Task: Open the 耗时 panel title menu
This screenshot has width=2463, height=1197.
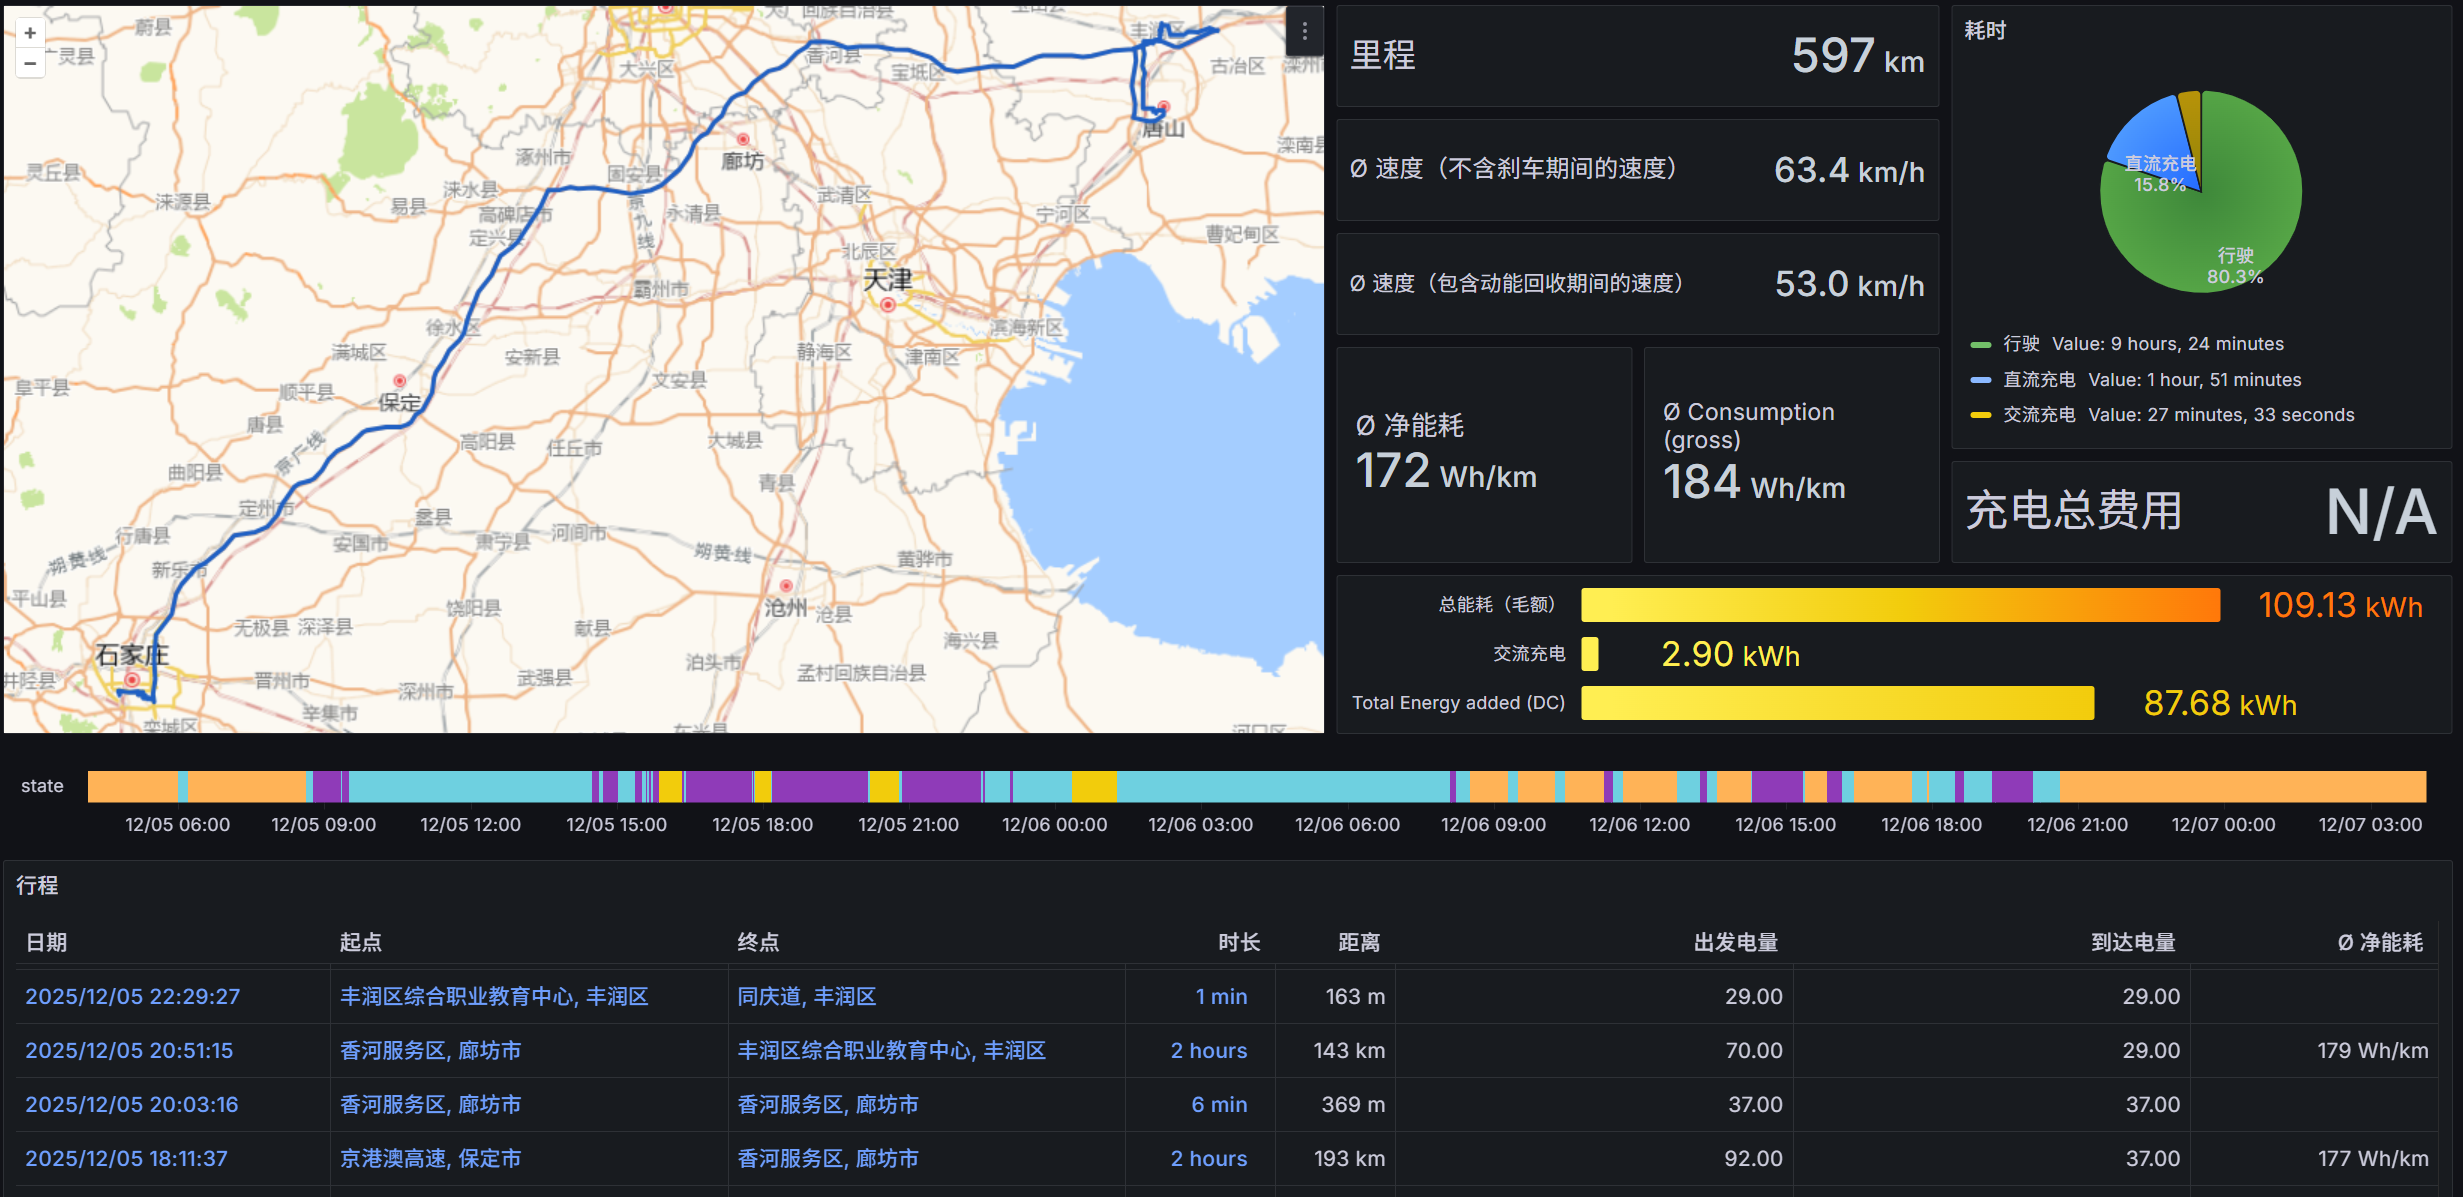Action: point(1985,31)
